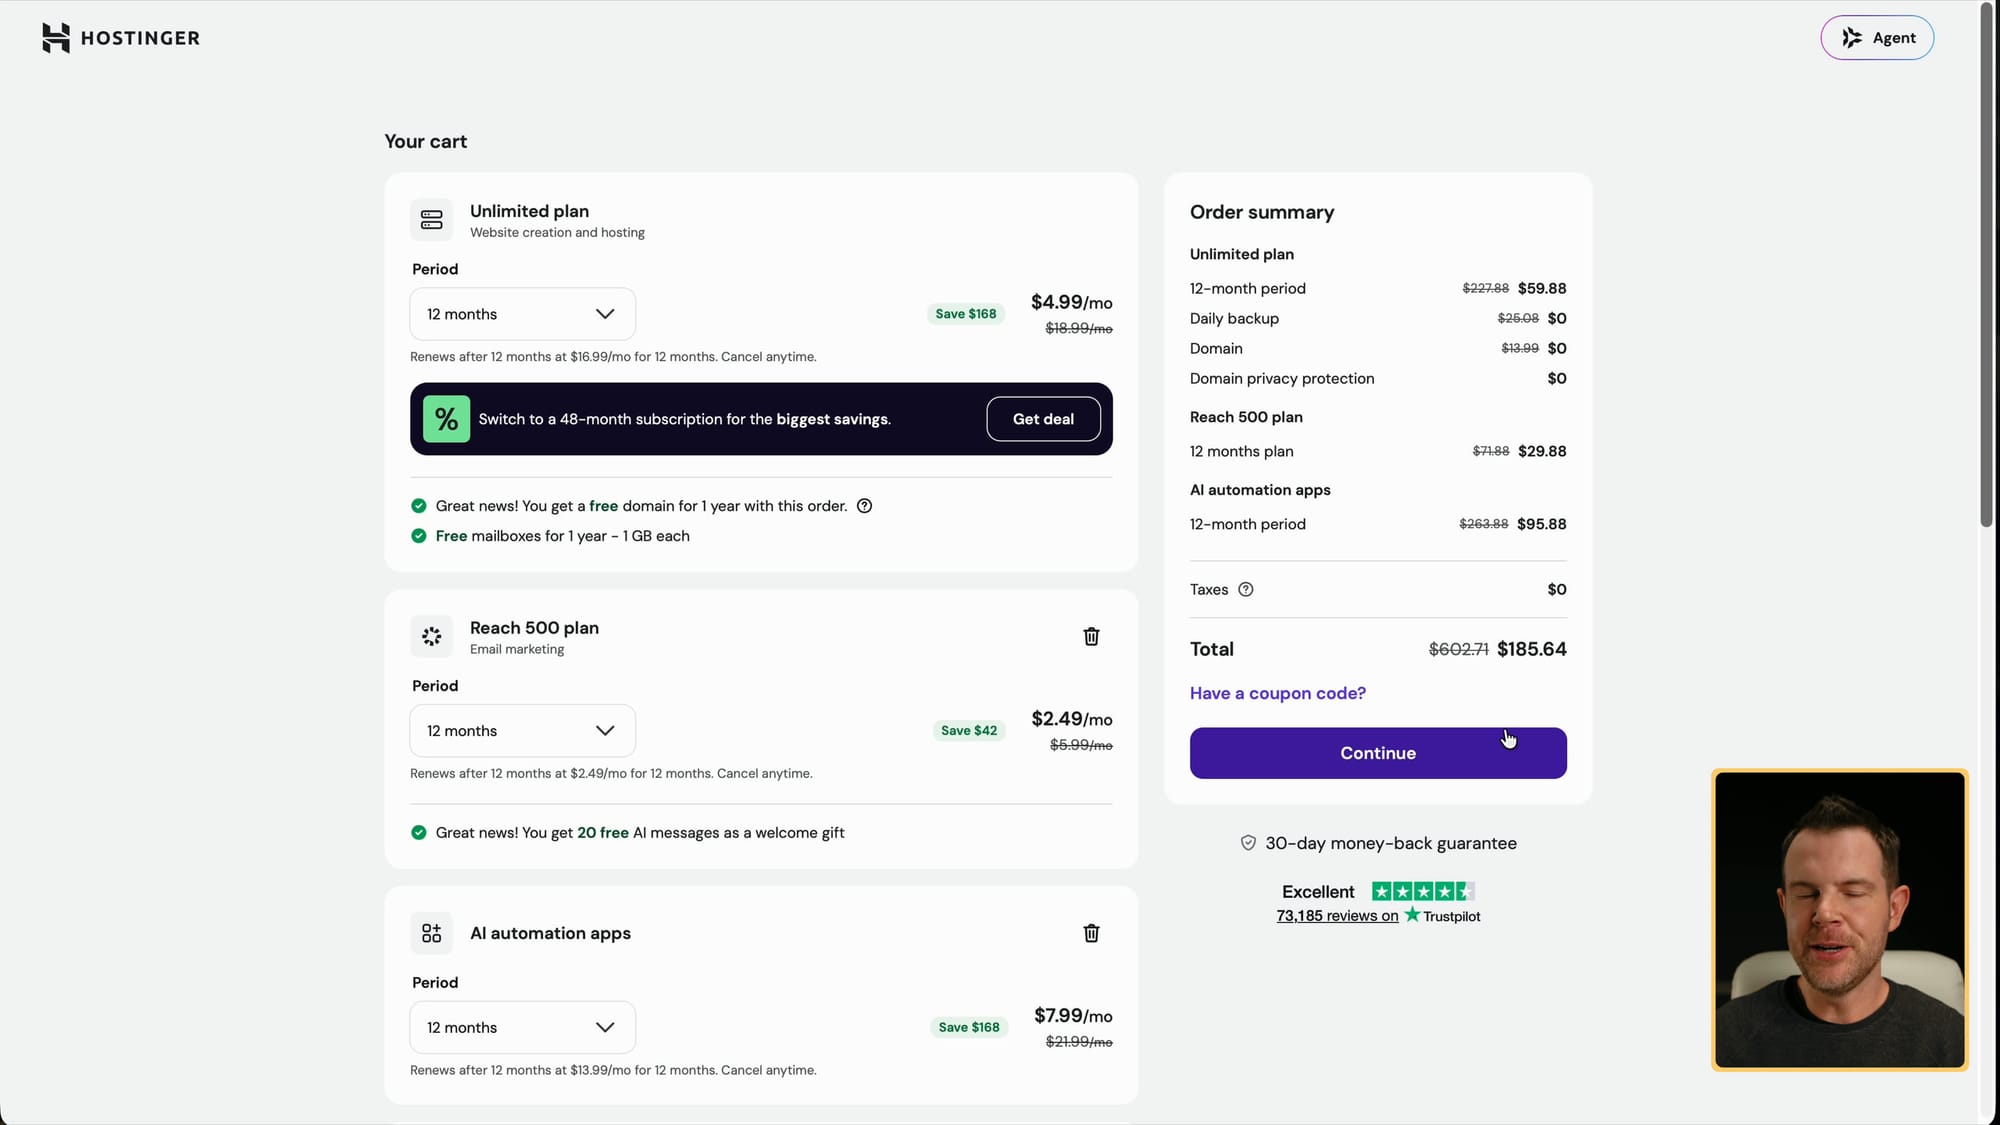Viewport: 2000px width, 1125px height.
Task: Click the $4.99/mo price
Action: 1072,302
